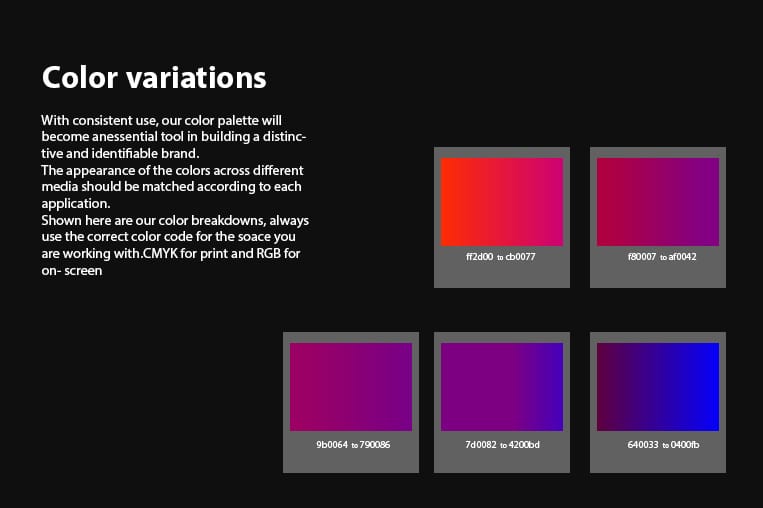Select the af0042 hex code text

point(680,257)
